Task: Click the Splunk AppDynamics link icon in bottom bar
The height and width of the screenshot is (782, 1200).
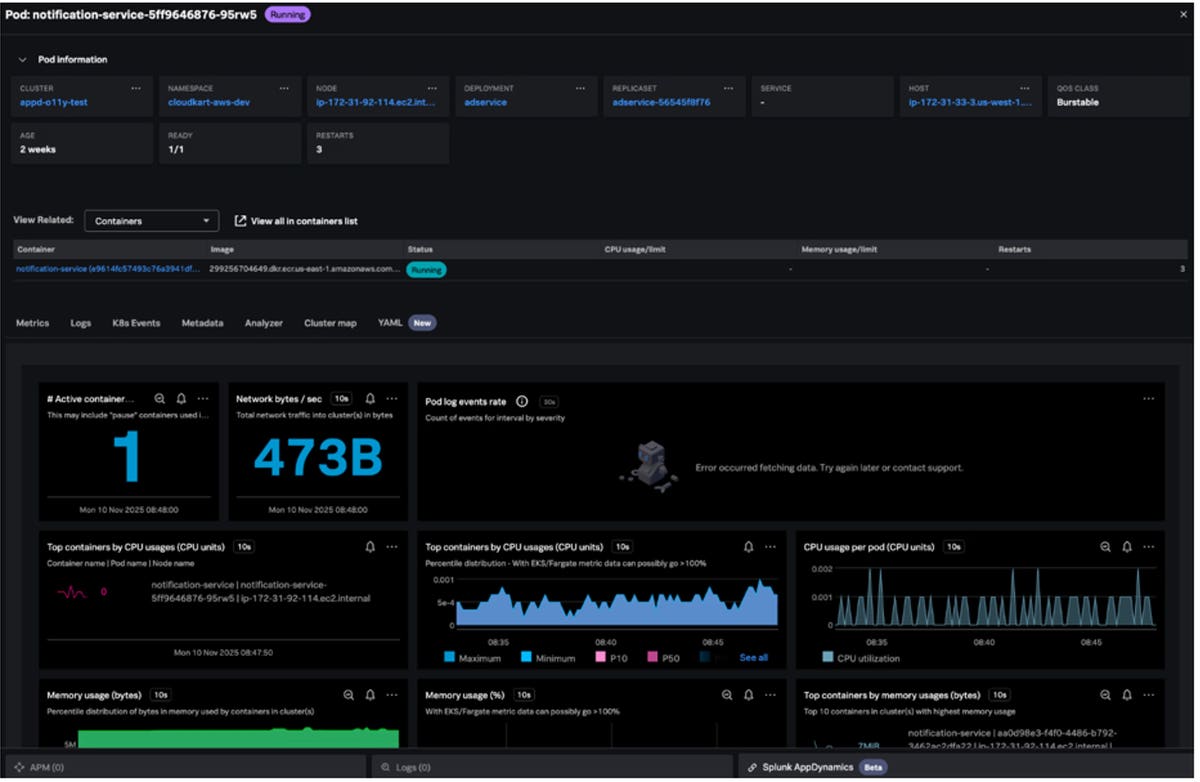Action: tap(755, 766)
